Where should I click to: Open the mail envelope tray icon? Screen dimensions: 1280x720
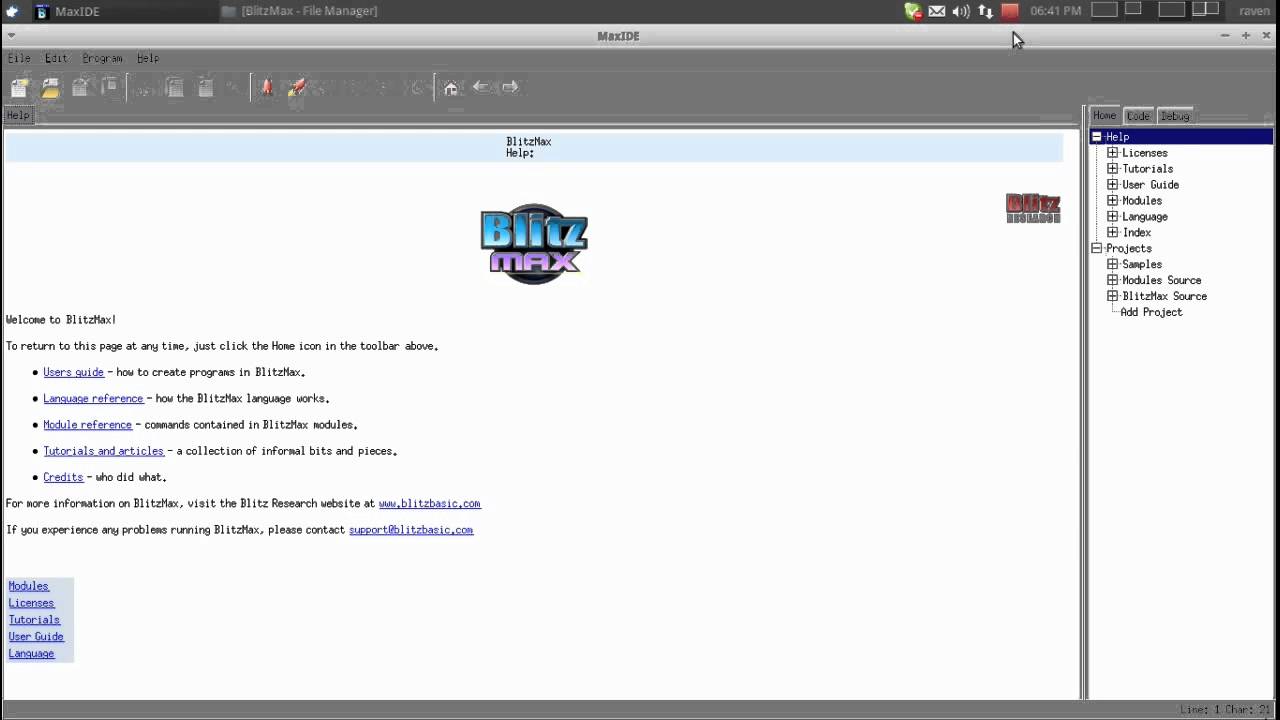click(937, 11)
